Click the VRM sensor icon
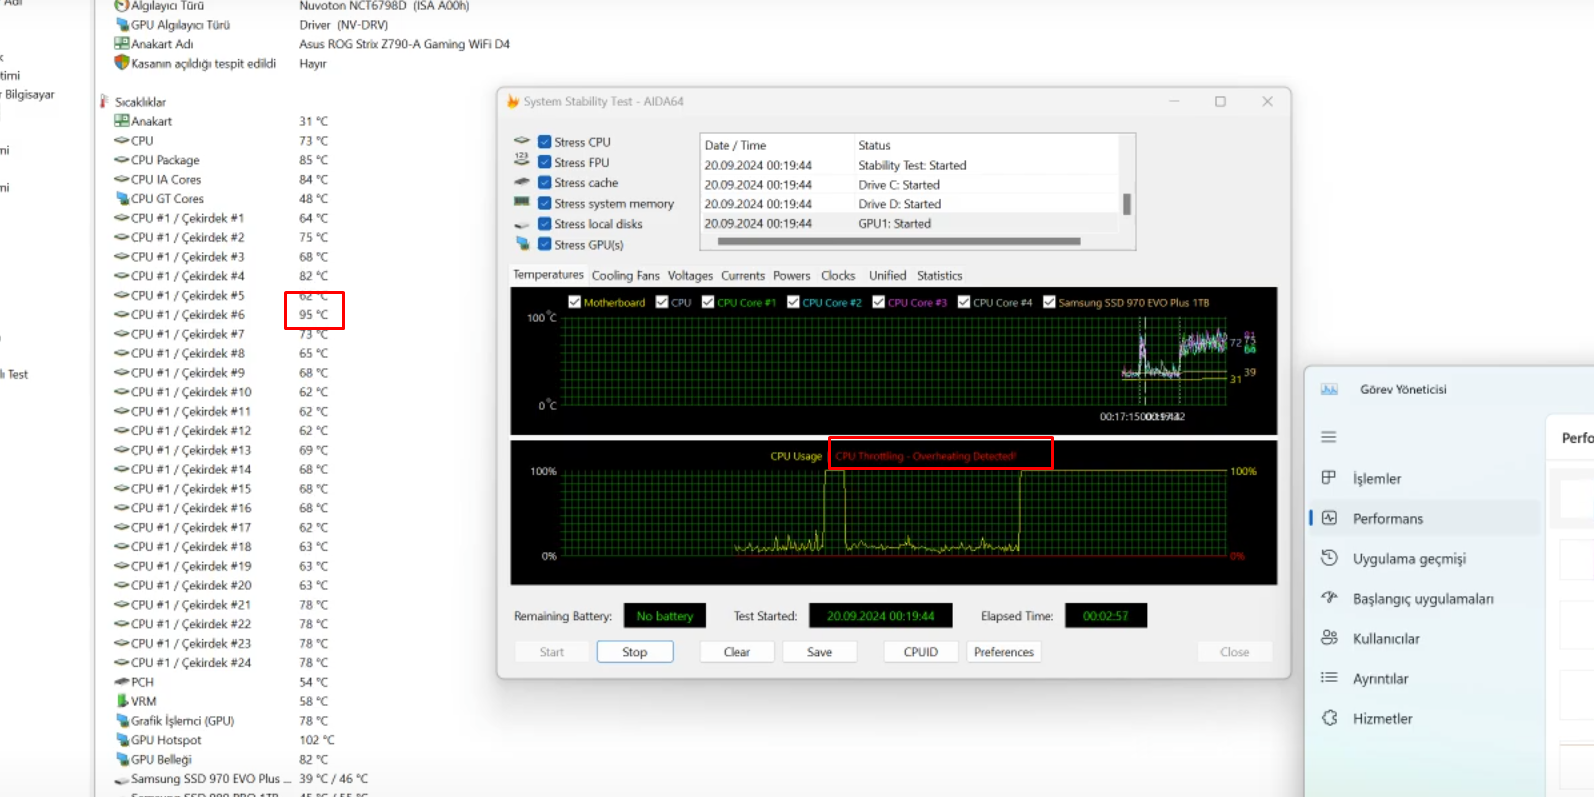 tap(122, 701)
